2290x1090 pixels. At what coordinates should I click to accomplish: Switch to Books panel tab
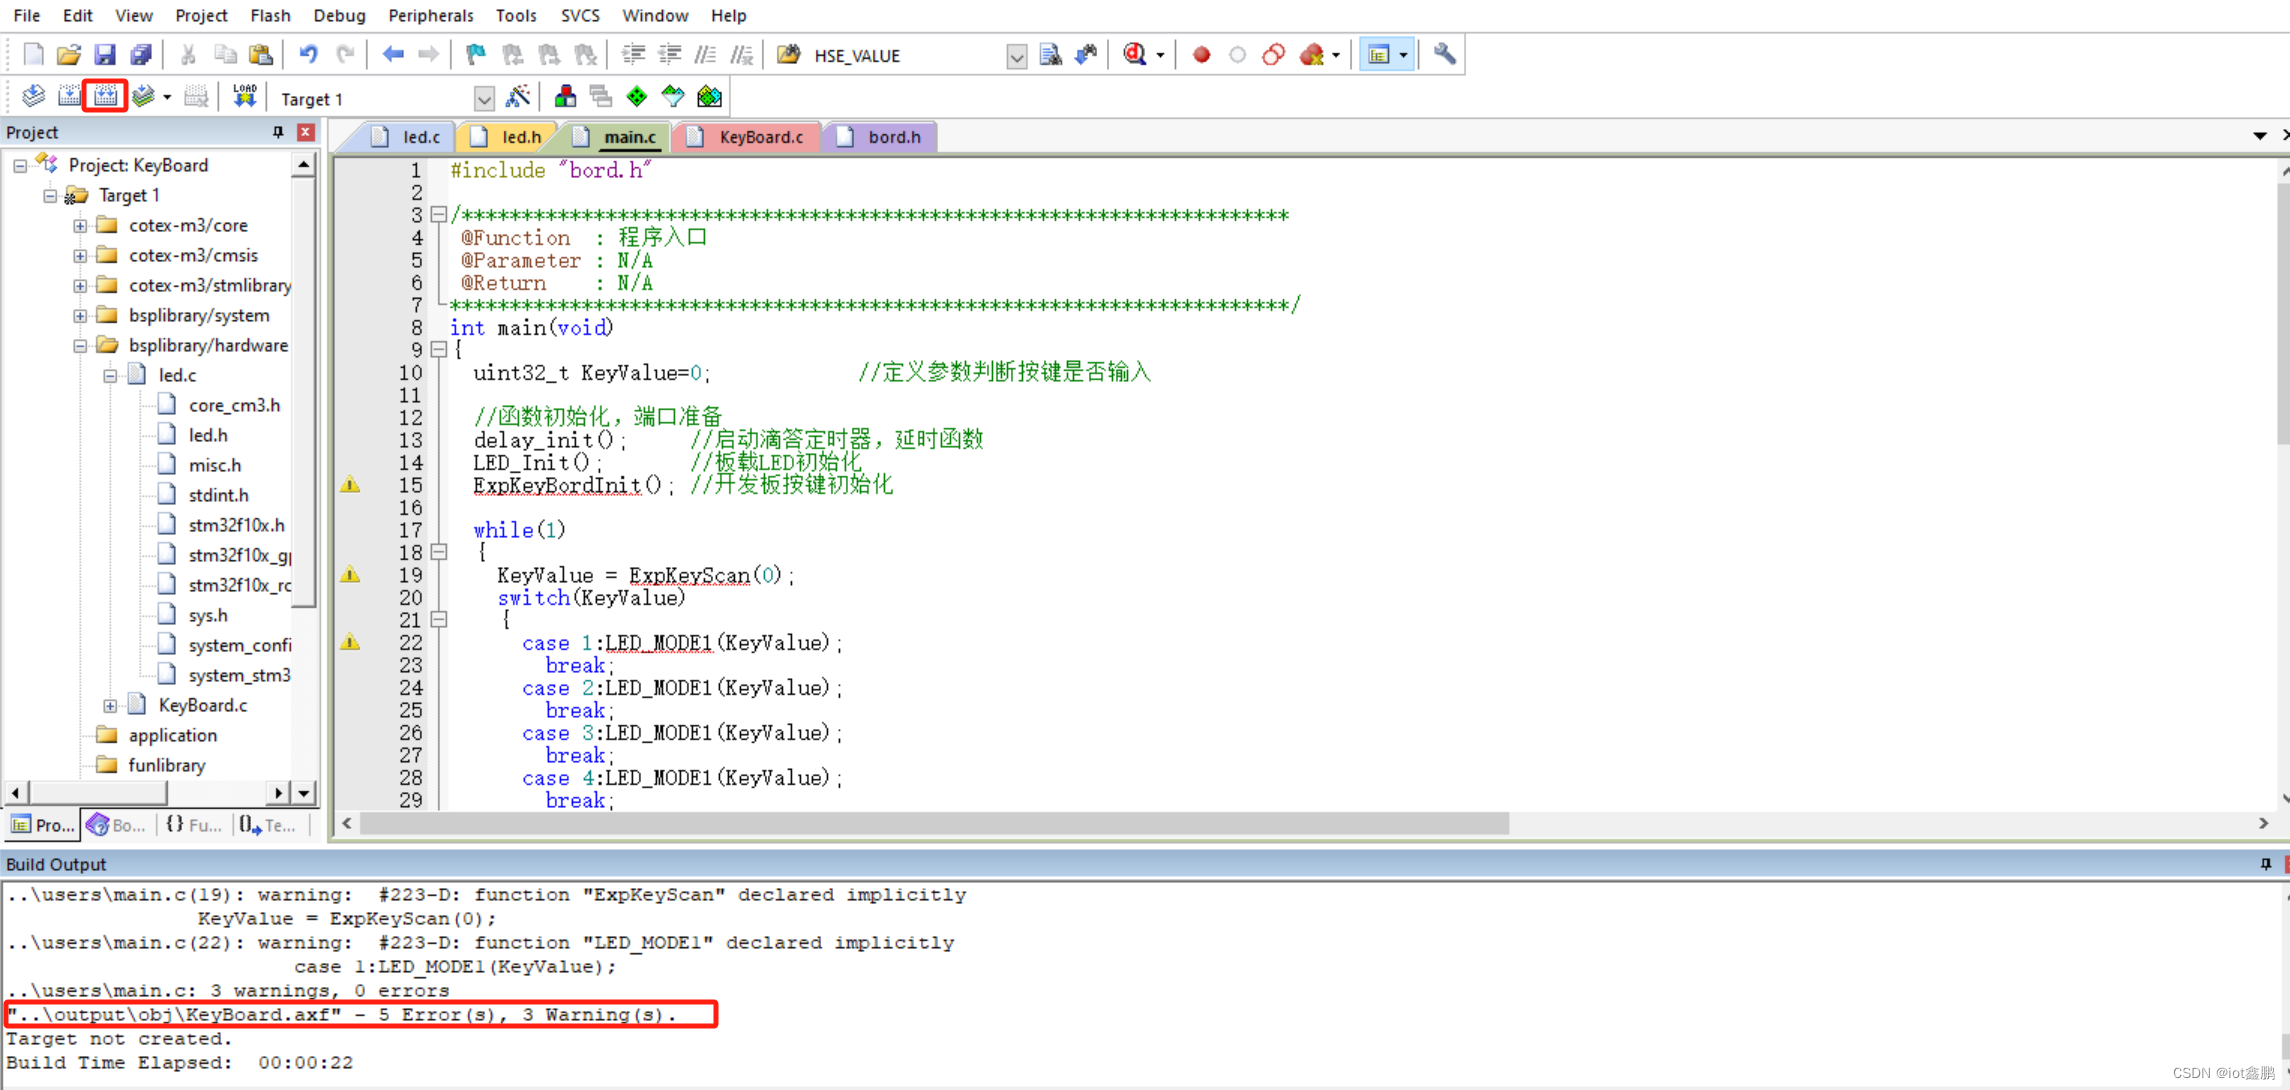click(x=118, y=825)
